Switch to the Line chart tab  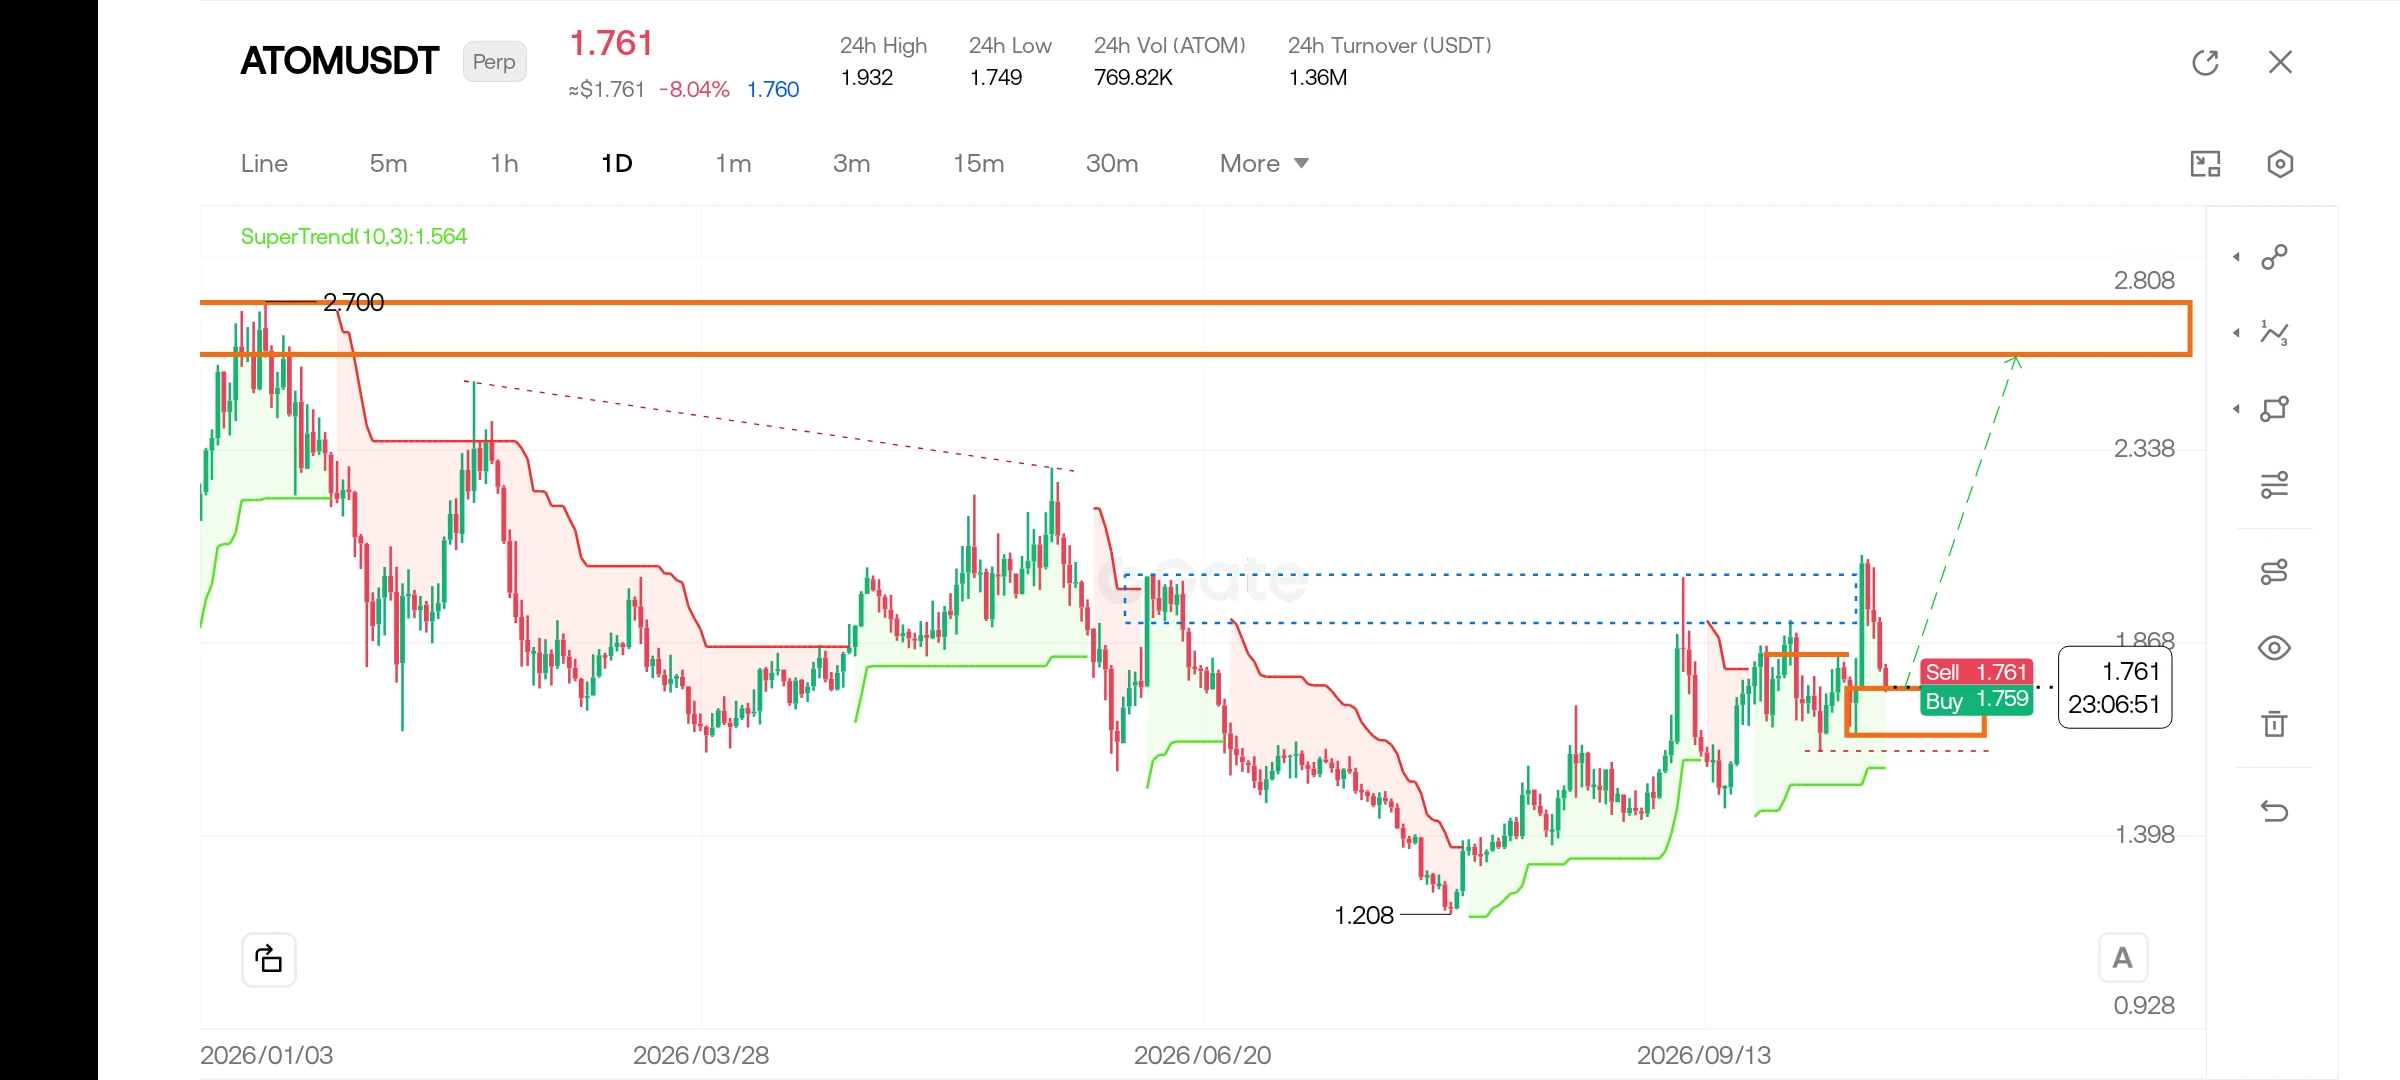264,164
